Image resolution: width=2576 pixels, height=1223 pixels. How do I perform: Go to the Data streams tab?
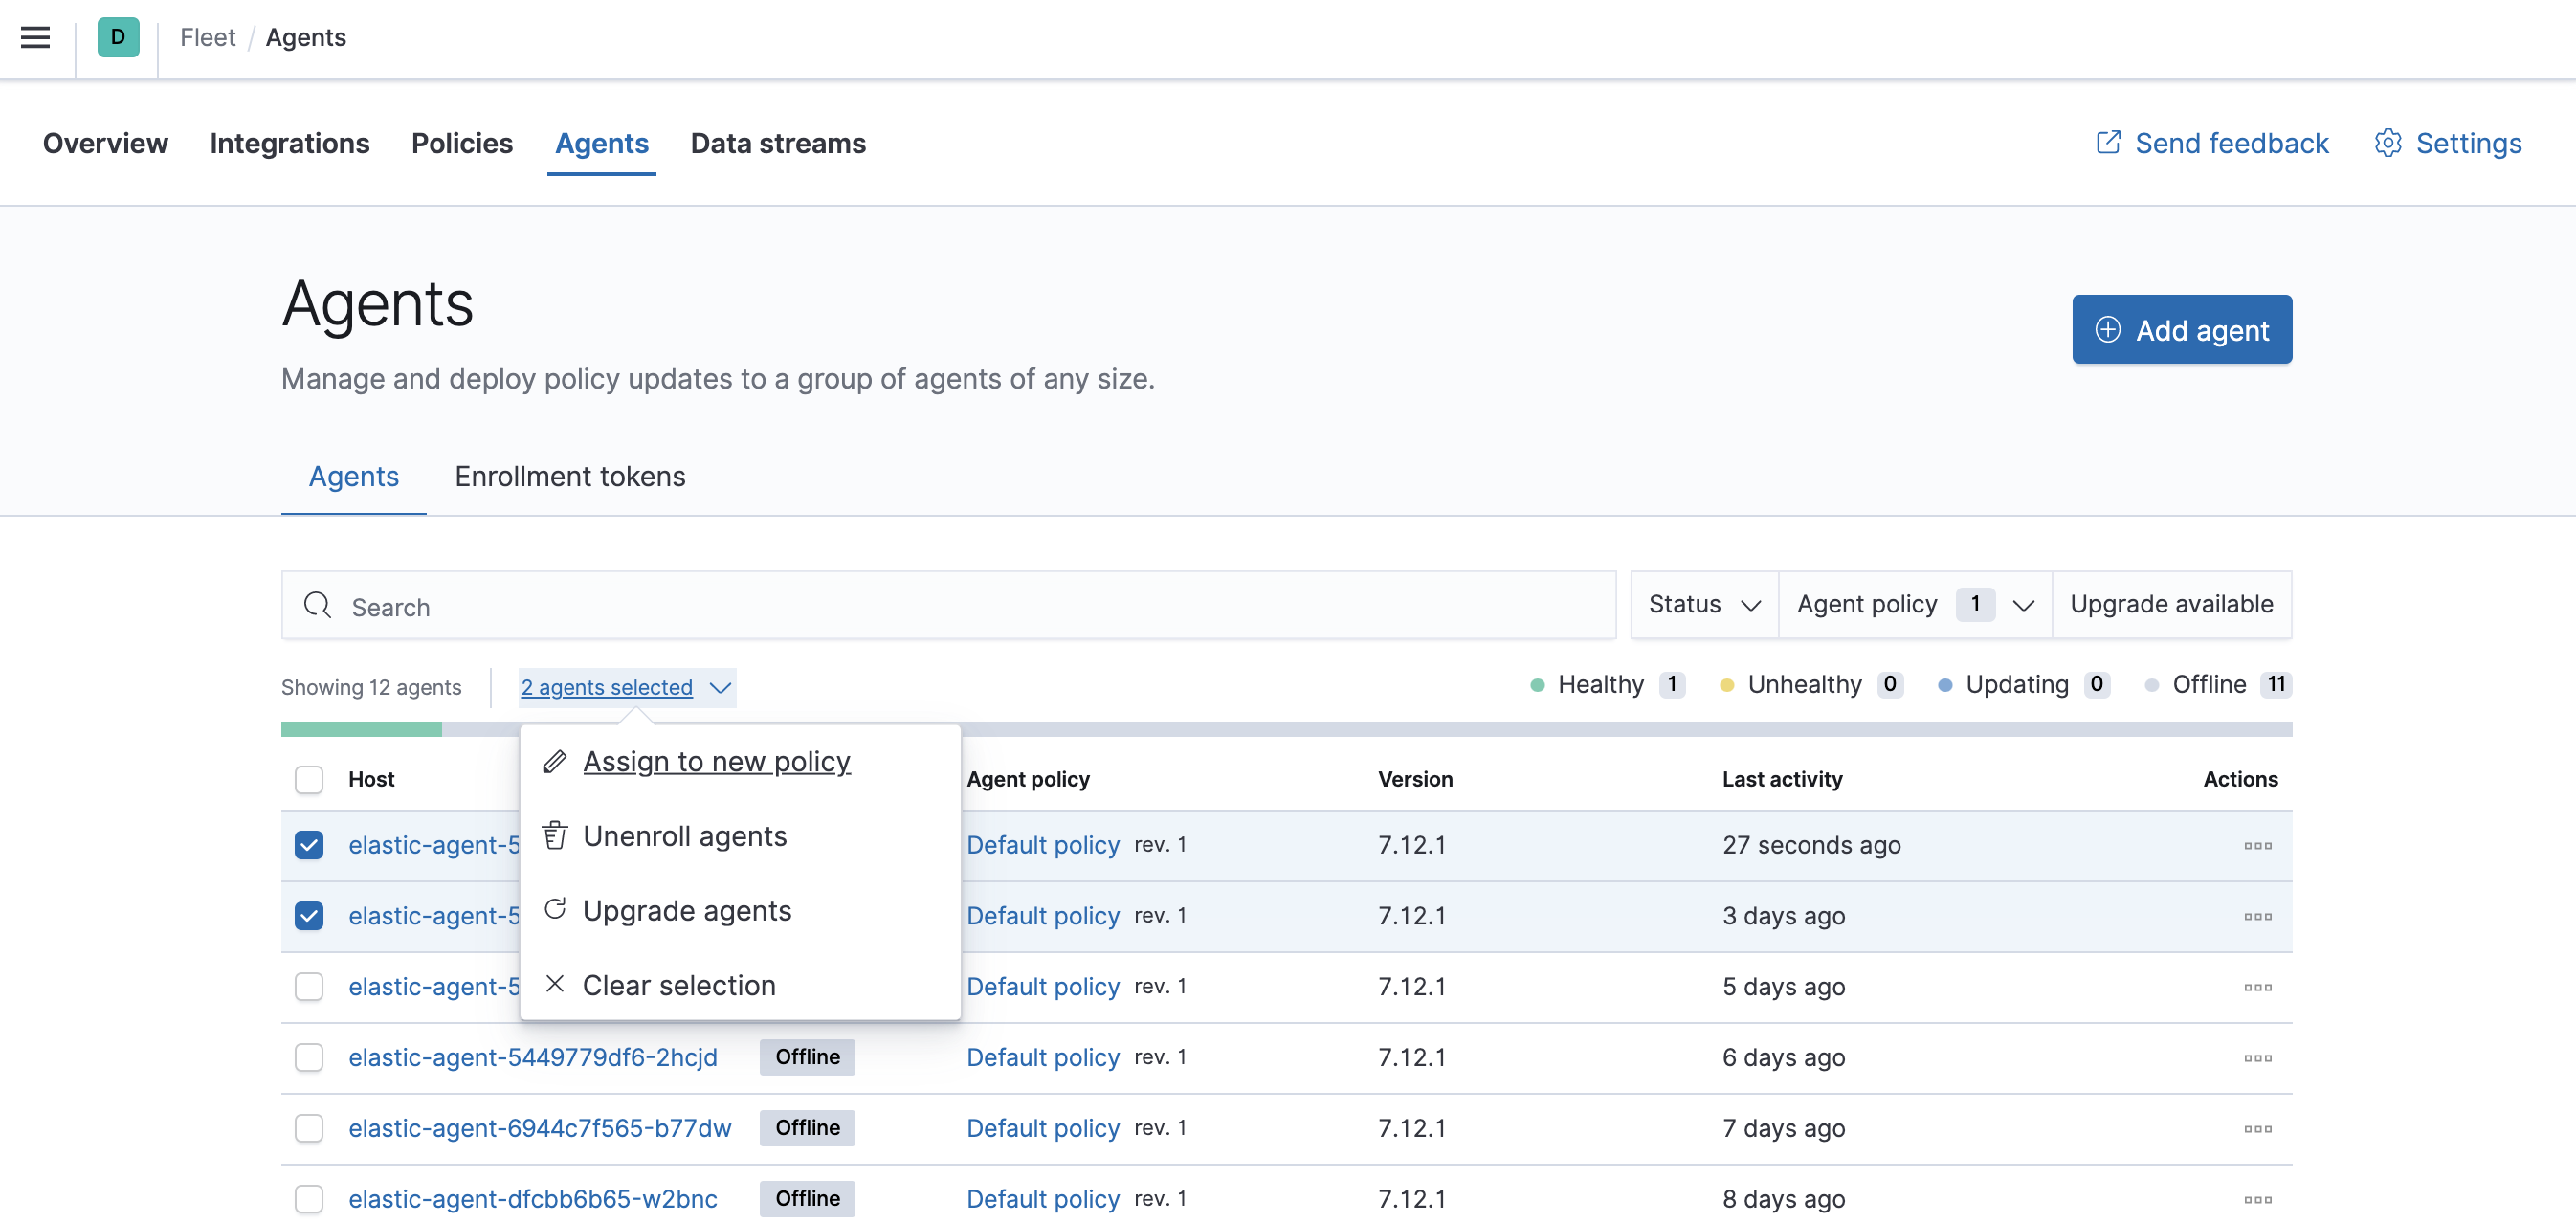(x=778, y=143)
